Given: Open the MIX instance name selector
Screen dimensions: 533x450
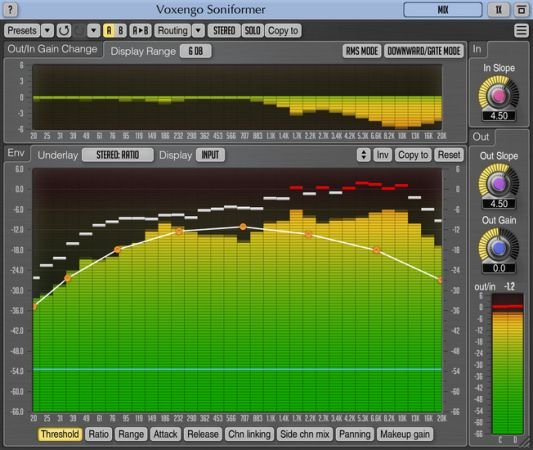Looking at the screenshot, I should click(x=443, y=10).
